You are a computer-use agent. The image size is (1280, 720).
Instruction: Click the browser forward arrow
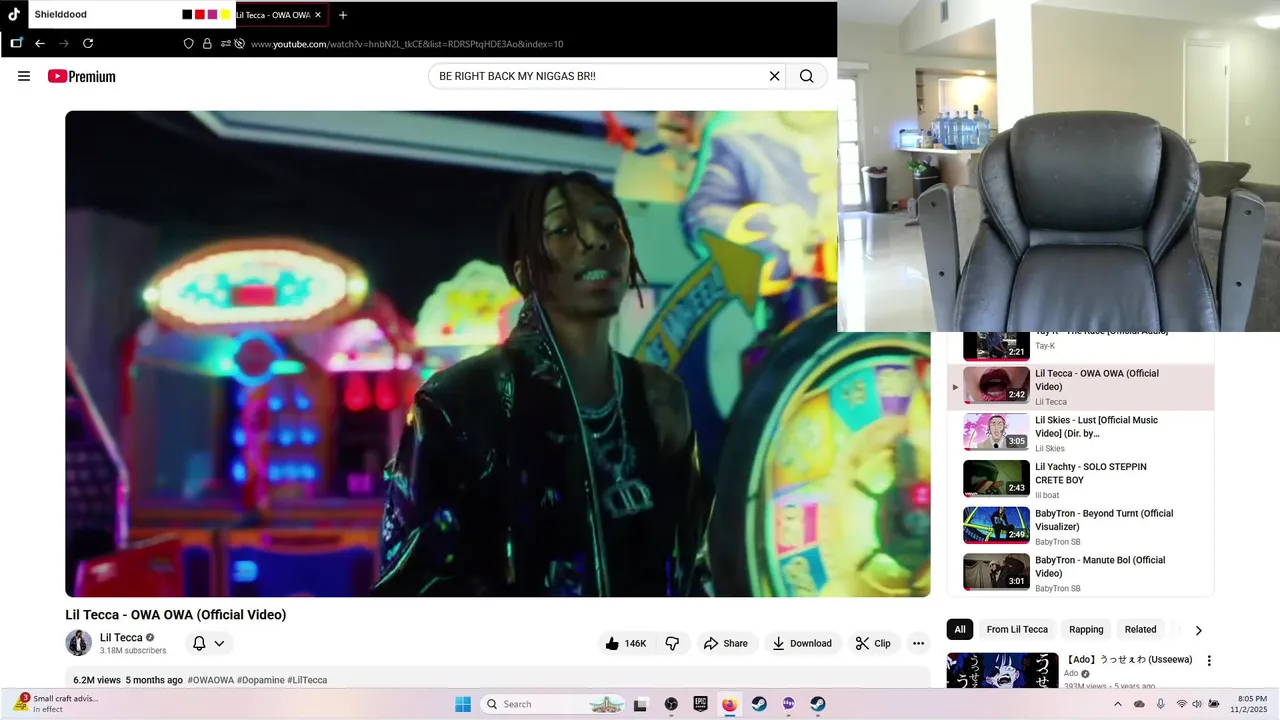pos(64,43)
